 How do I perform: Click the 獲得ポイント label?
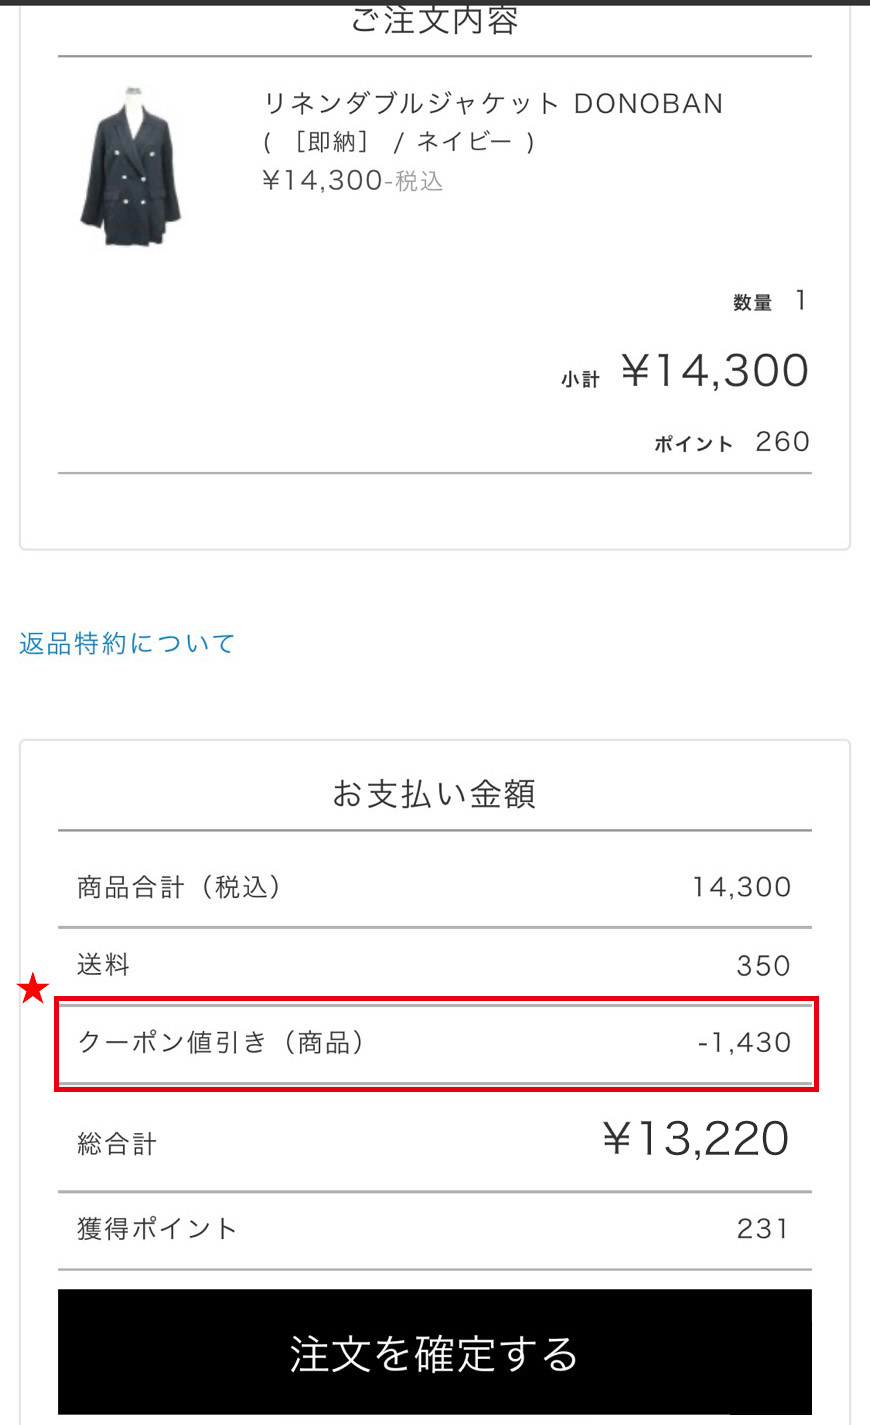(157, 1228)
